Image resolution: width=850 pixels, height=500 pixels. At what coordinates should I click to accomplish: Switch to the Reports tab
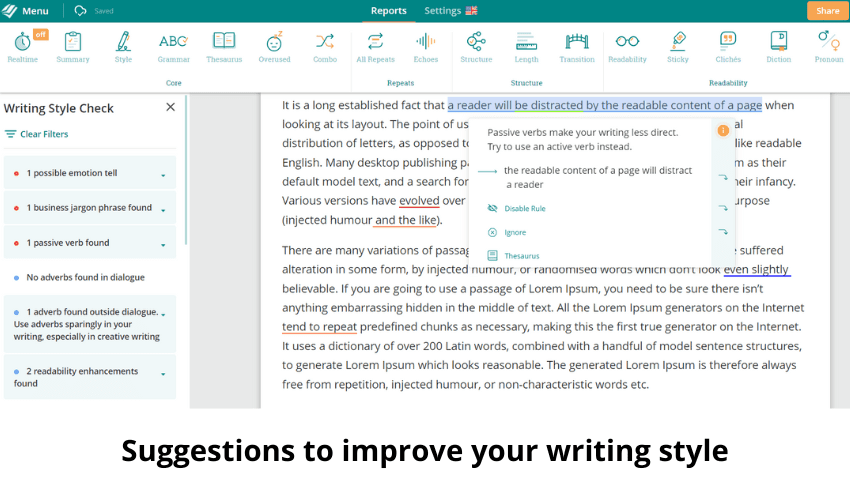[388, 11]
